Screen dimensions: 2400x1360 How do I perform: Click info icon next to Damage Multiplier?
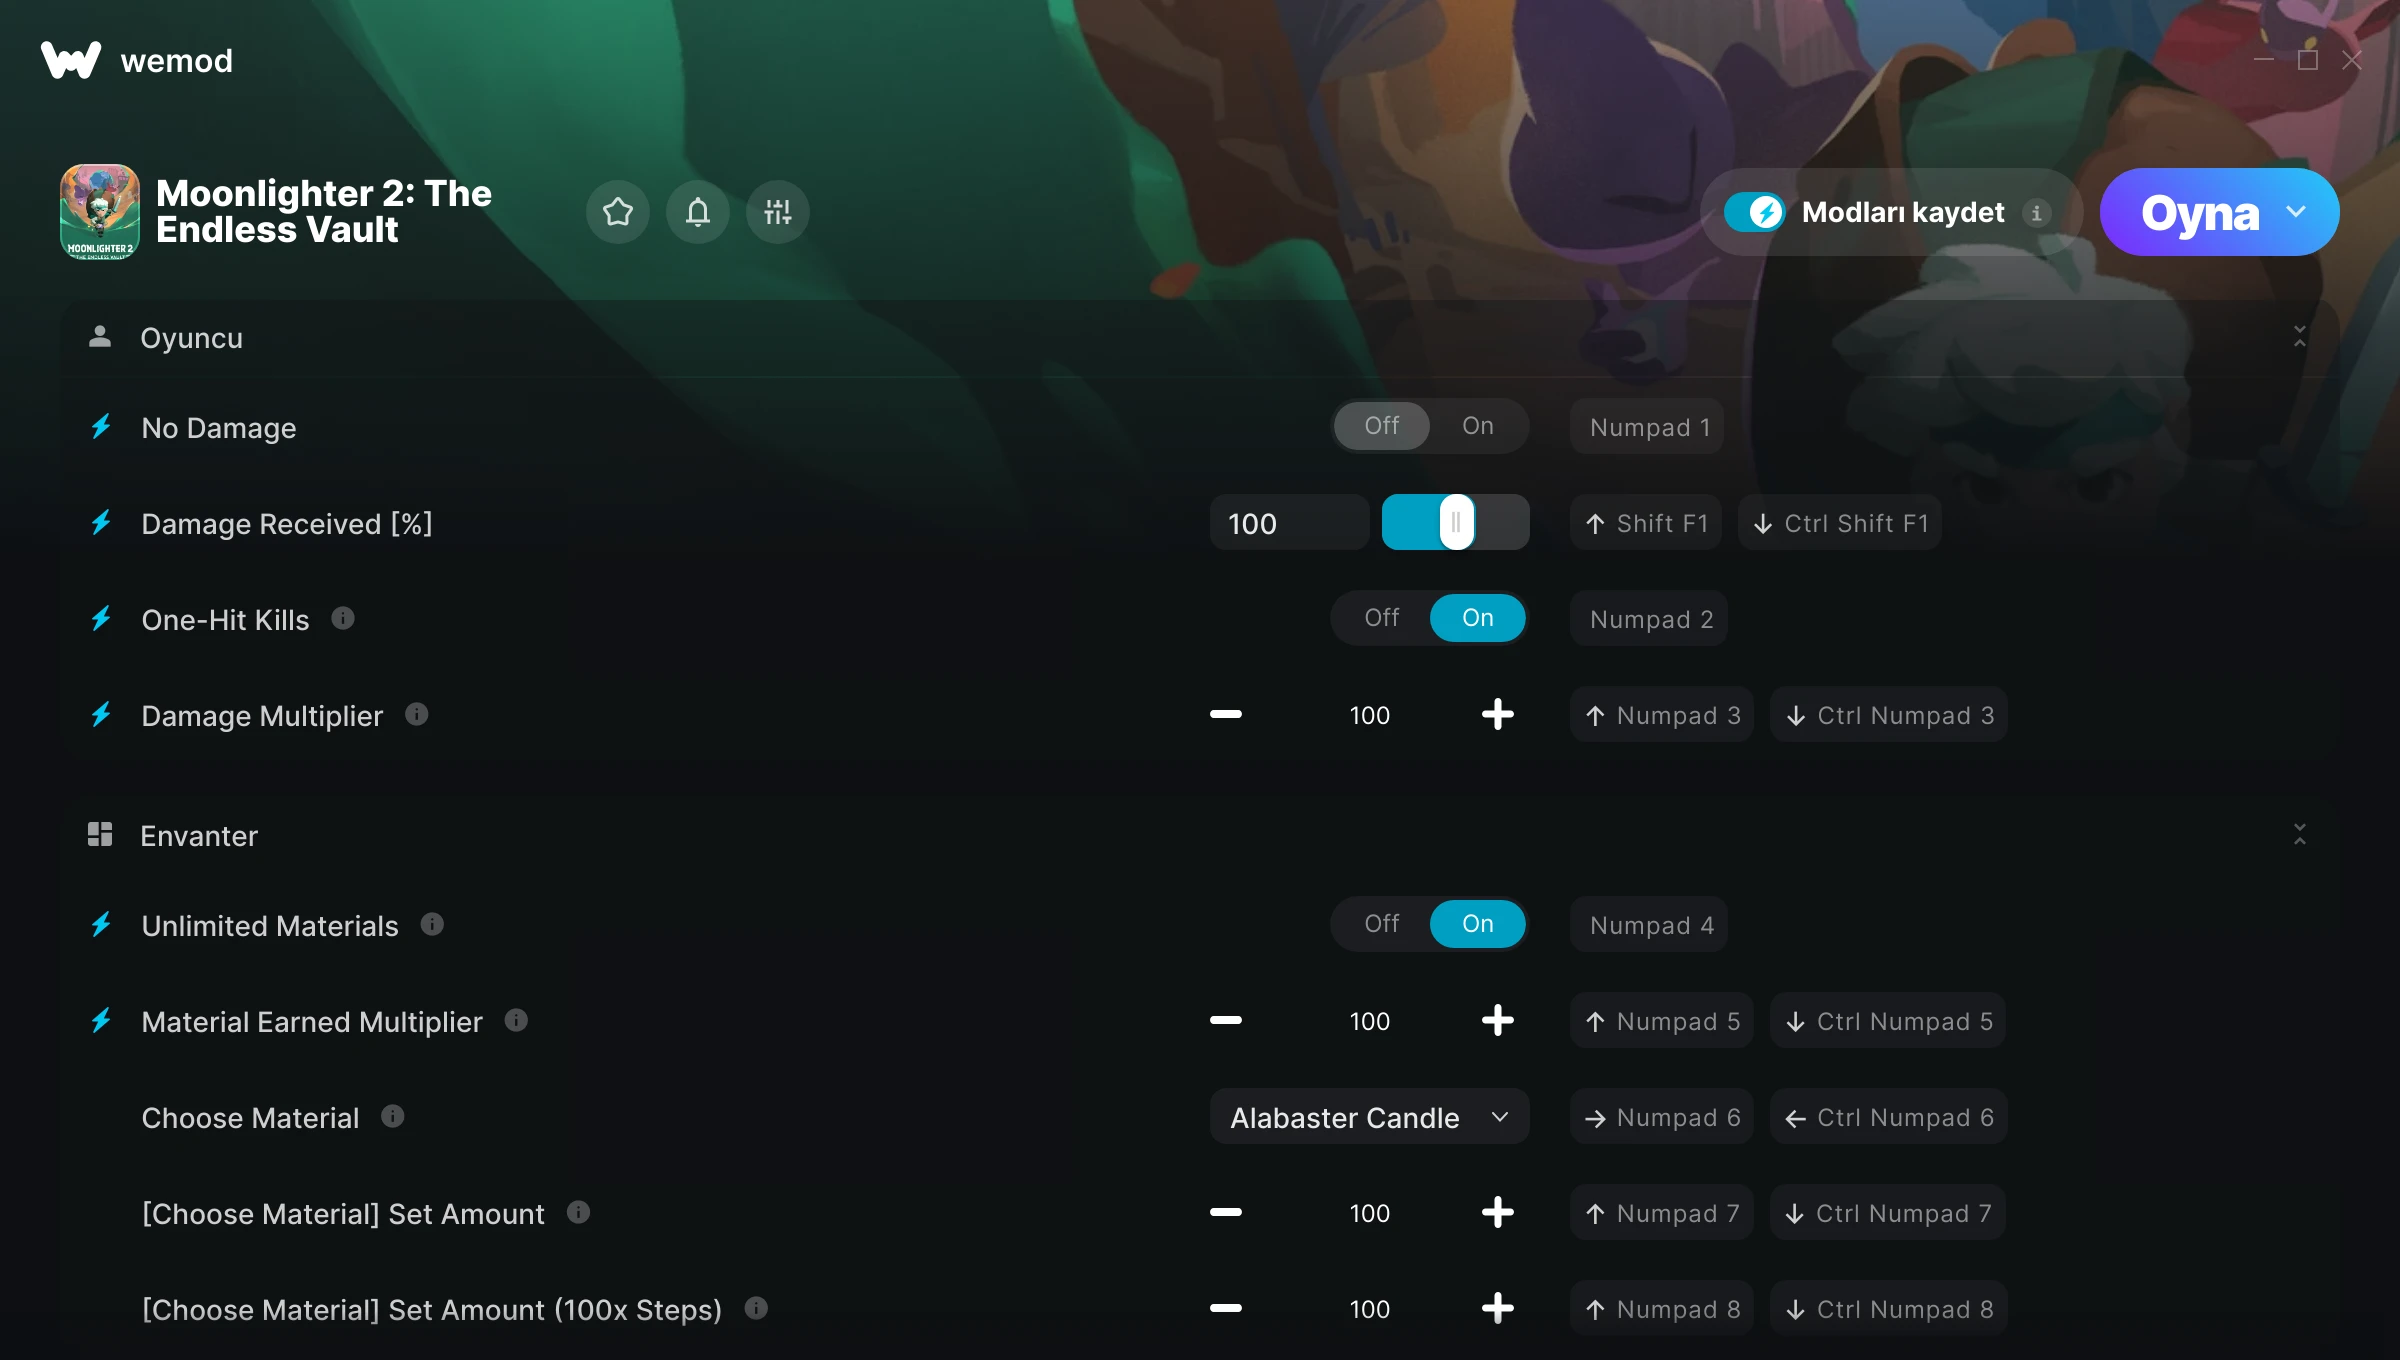(x=417, y=714)
